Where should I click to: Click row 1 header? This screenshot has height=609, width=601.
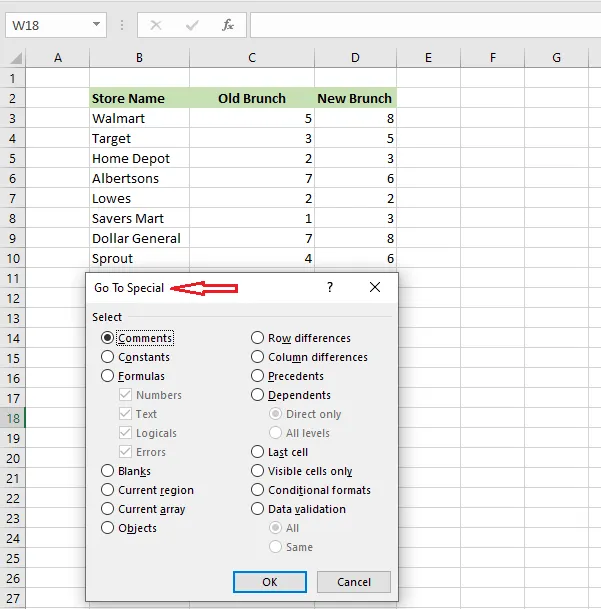[x=13, y=78]
